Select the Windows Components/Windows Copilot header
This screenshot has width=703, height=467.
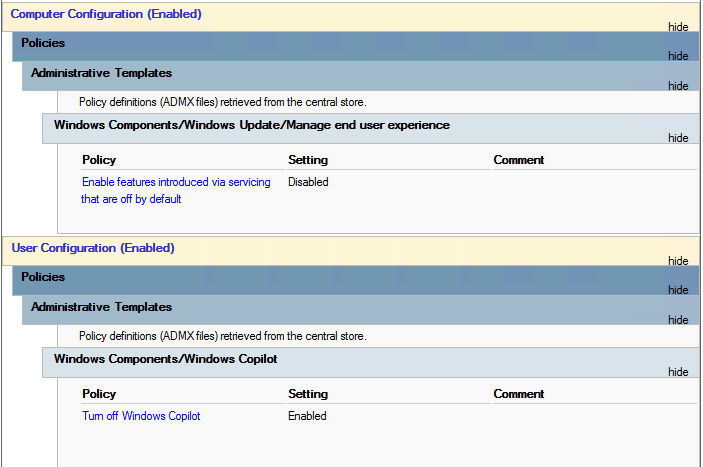[165, 359]
